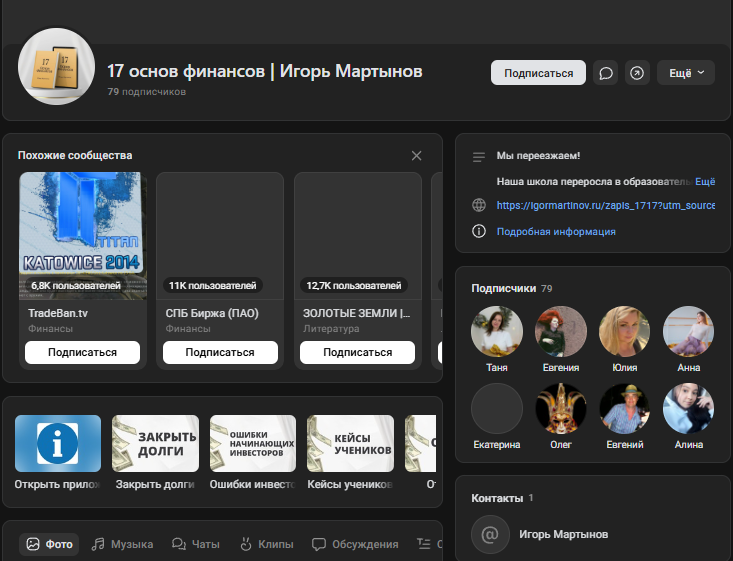Click the 11K пользователей badge
The width and height of the screenshot is (733, 561).
[213, 286]
